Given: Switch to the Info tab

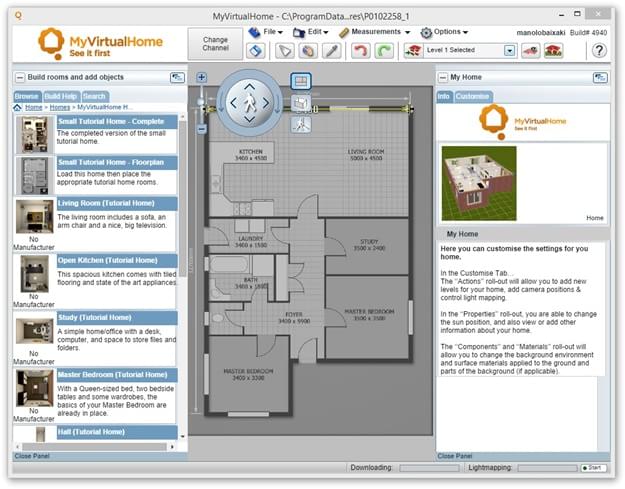Looking at the screenshot, I should (x=444, y=96).
